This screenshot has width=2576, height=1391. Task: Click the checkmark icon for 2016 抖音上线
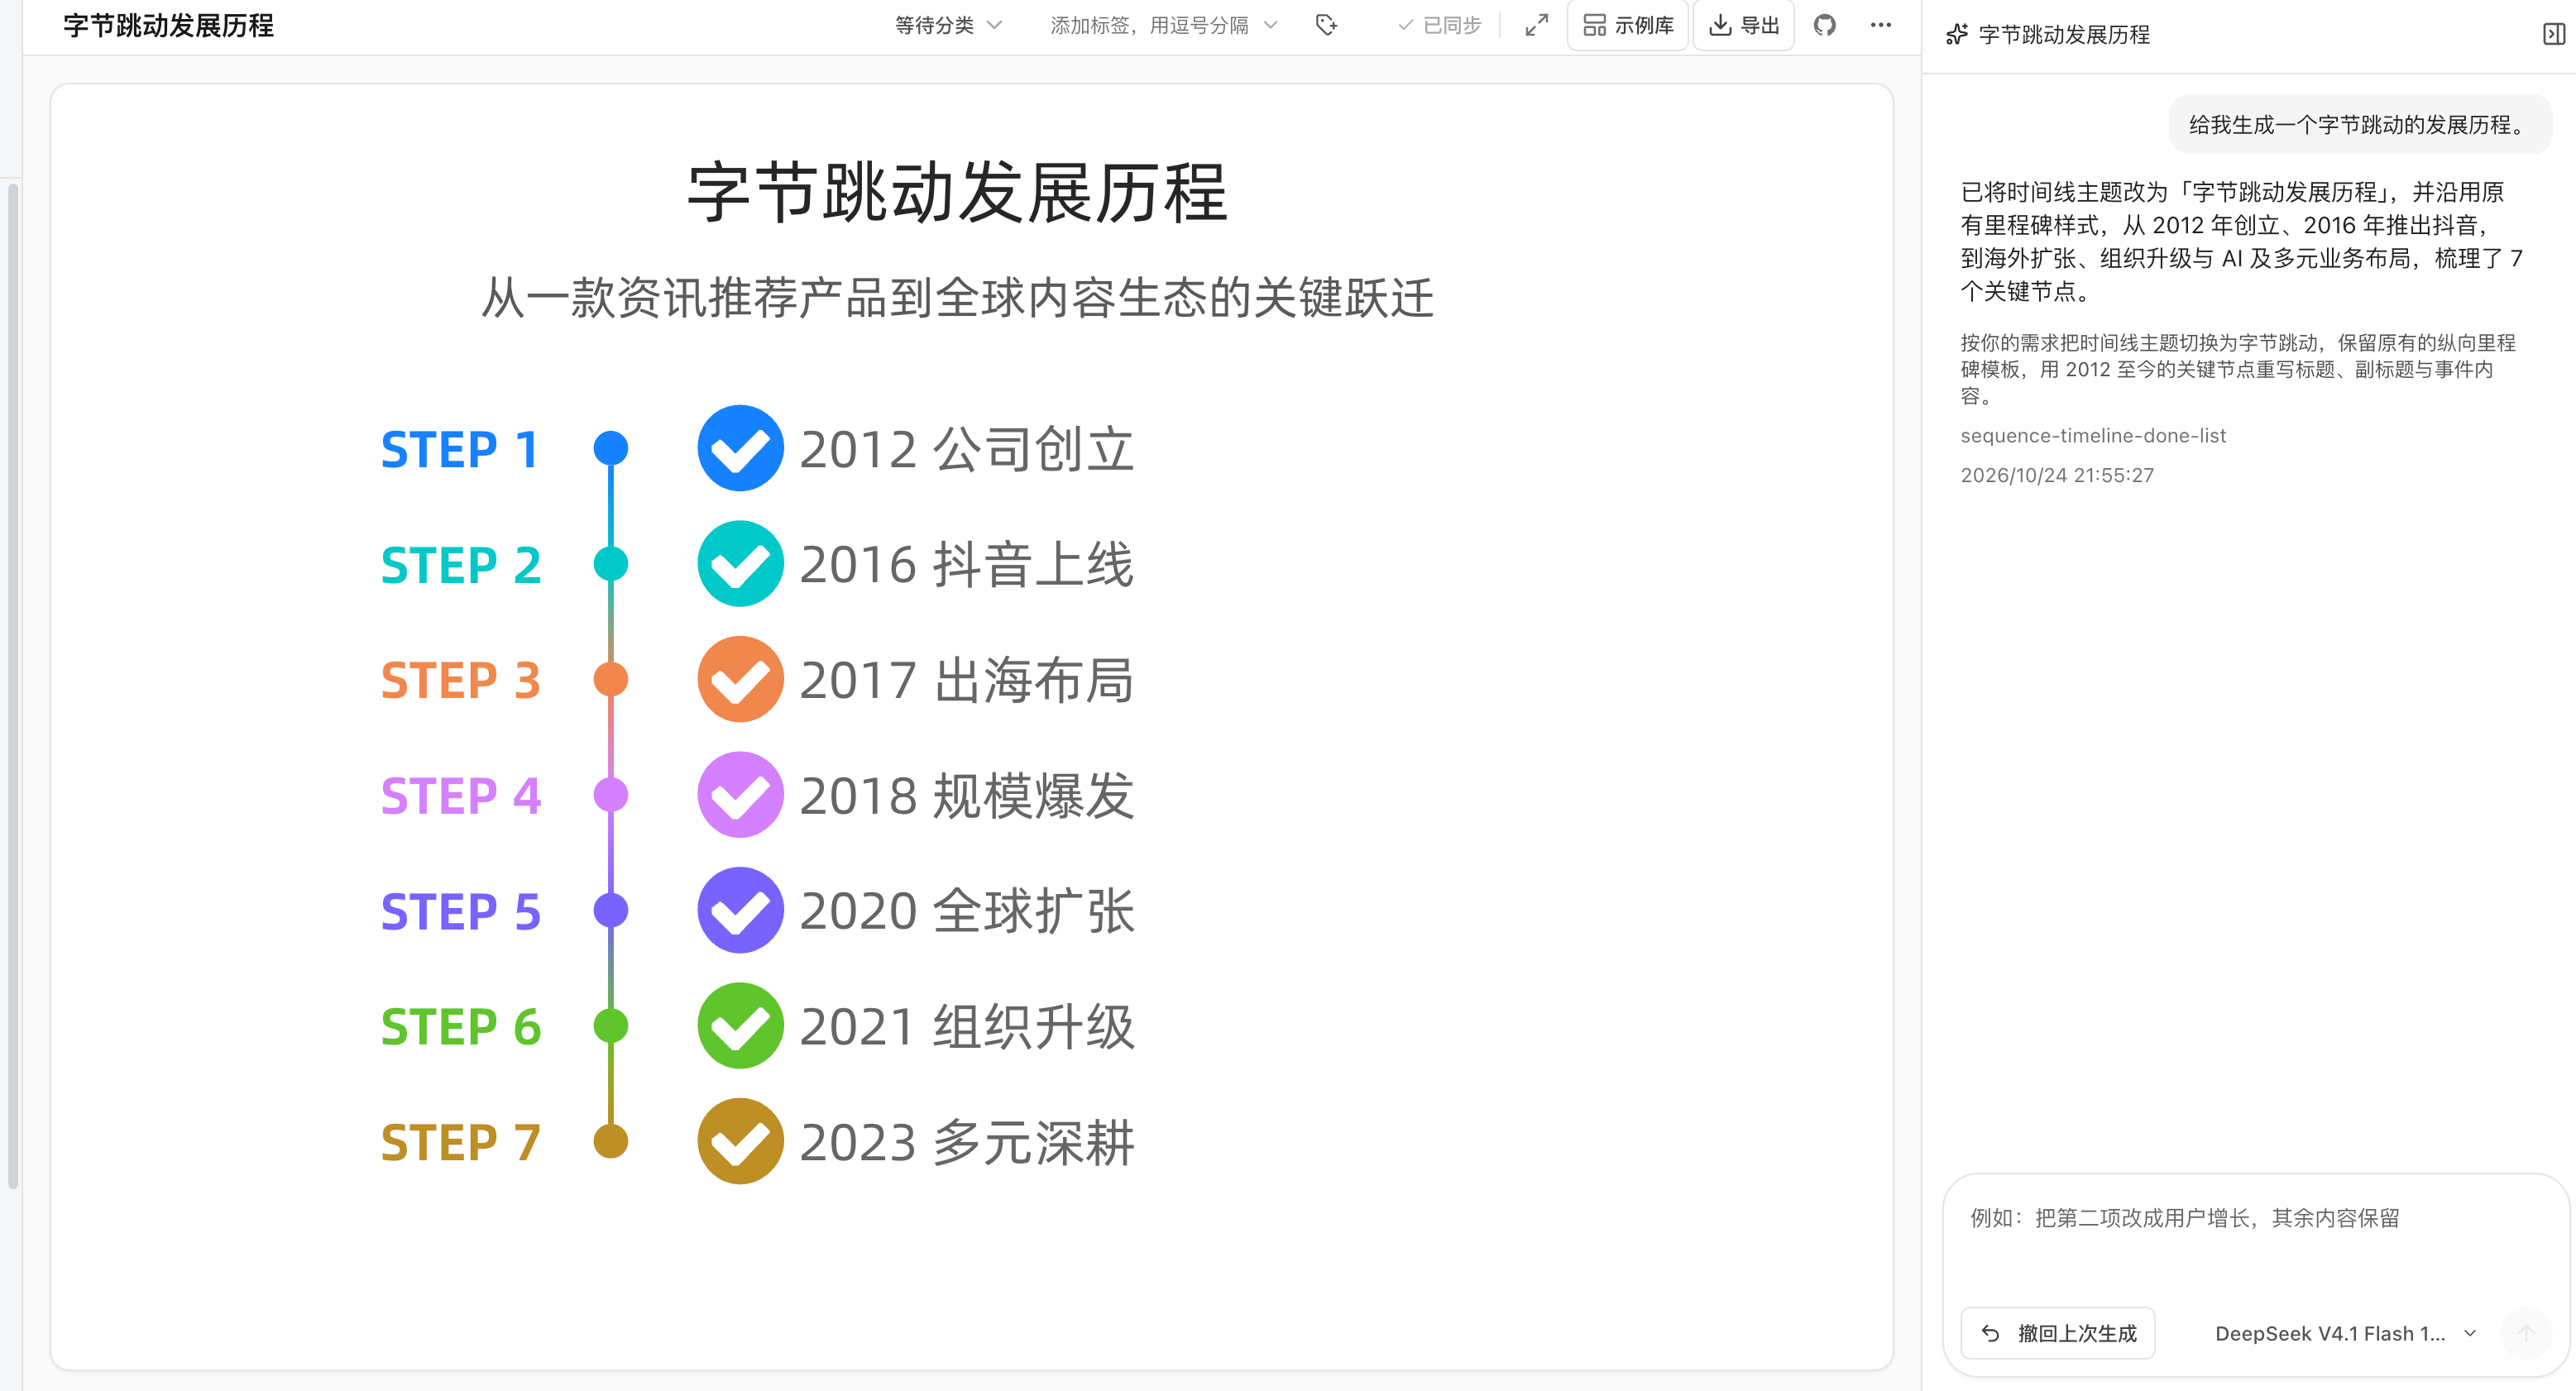click(x=740, y=564)
